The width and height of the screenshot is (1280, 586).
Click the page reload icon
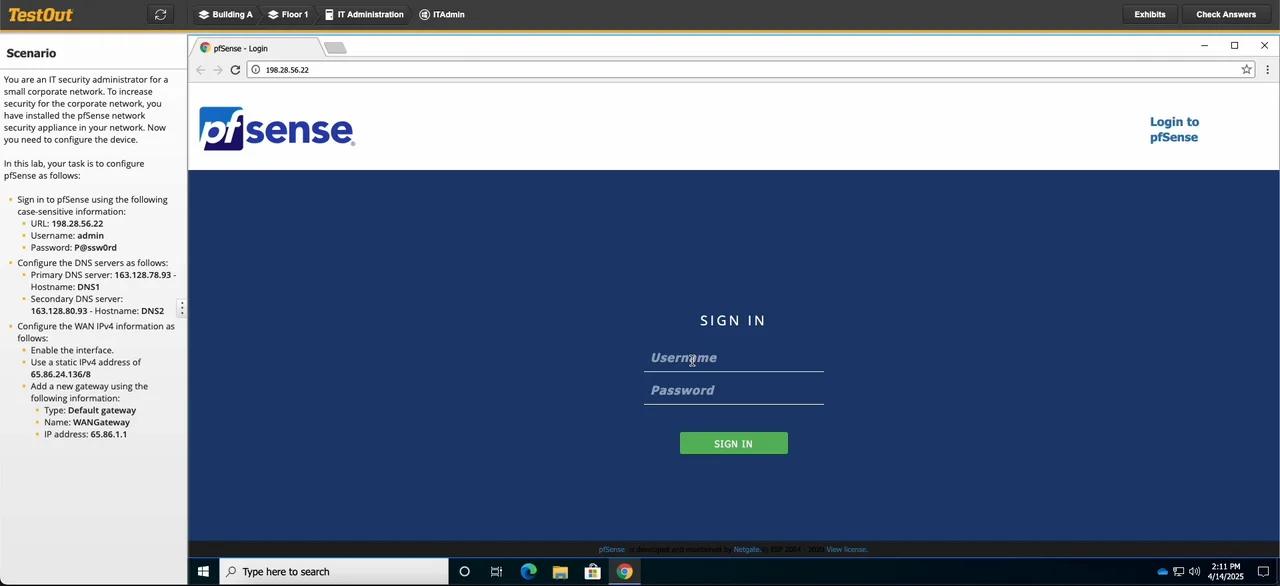click(x=236, y=69)
